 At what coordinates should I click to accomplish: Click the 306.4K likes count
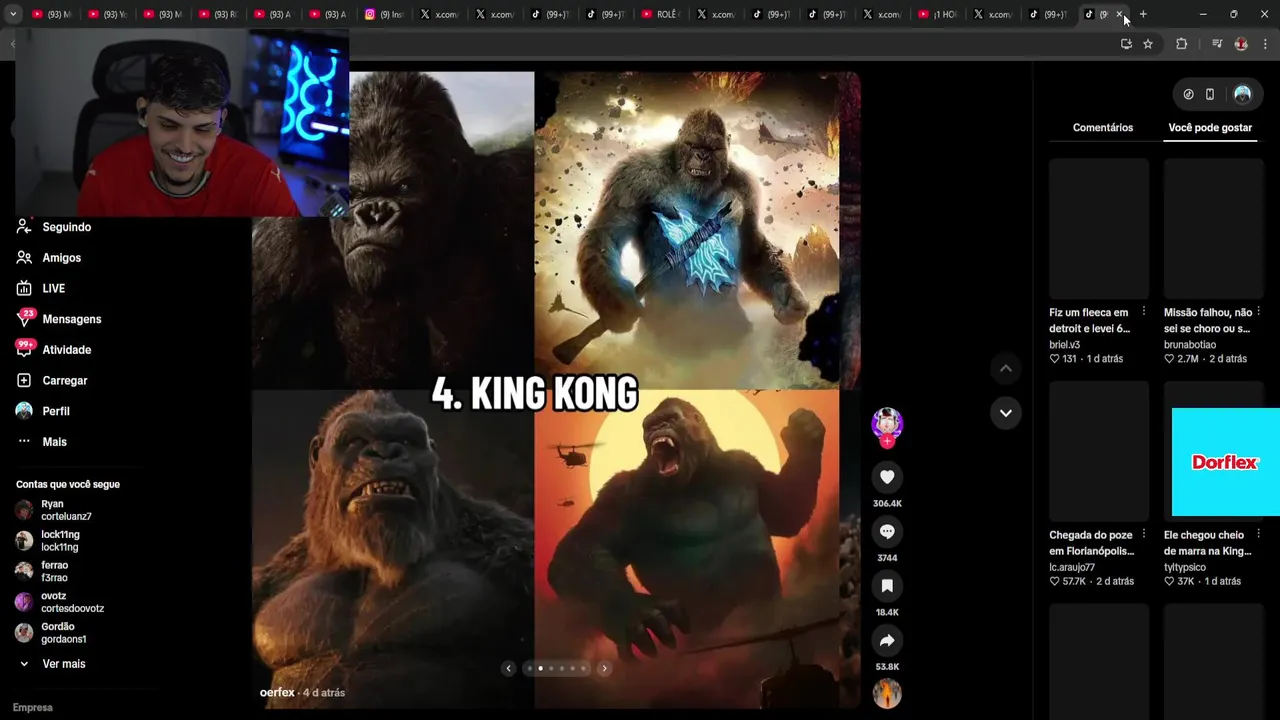887,504
